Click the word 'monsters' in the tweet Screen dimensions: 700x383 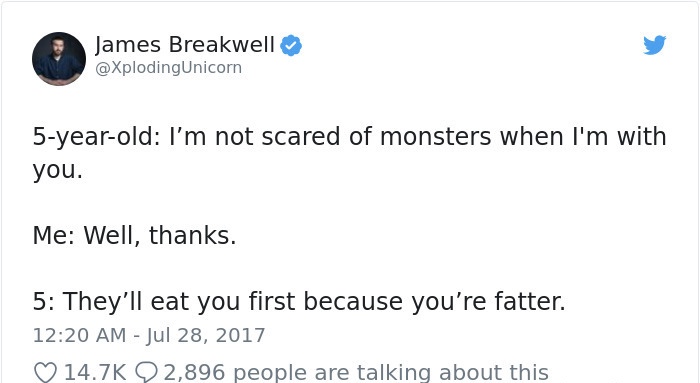[x=436, y=137]
